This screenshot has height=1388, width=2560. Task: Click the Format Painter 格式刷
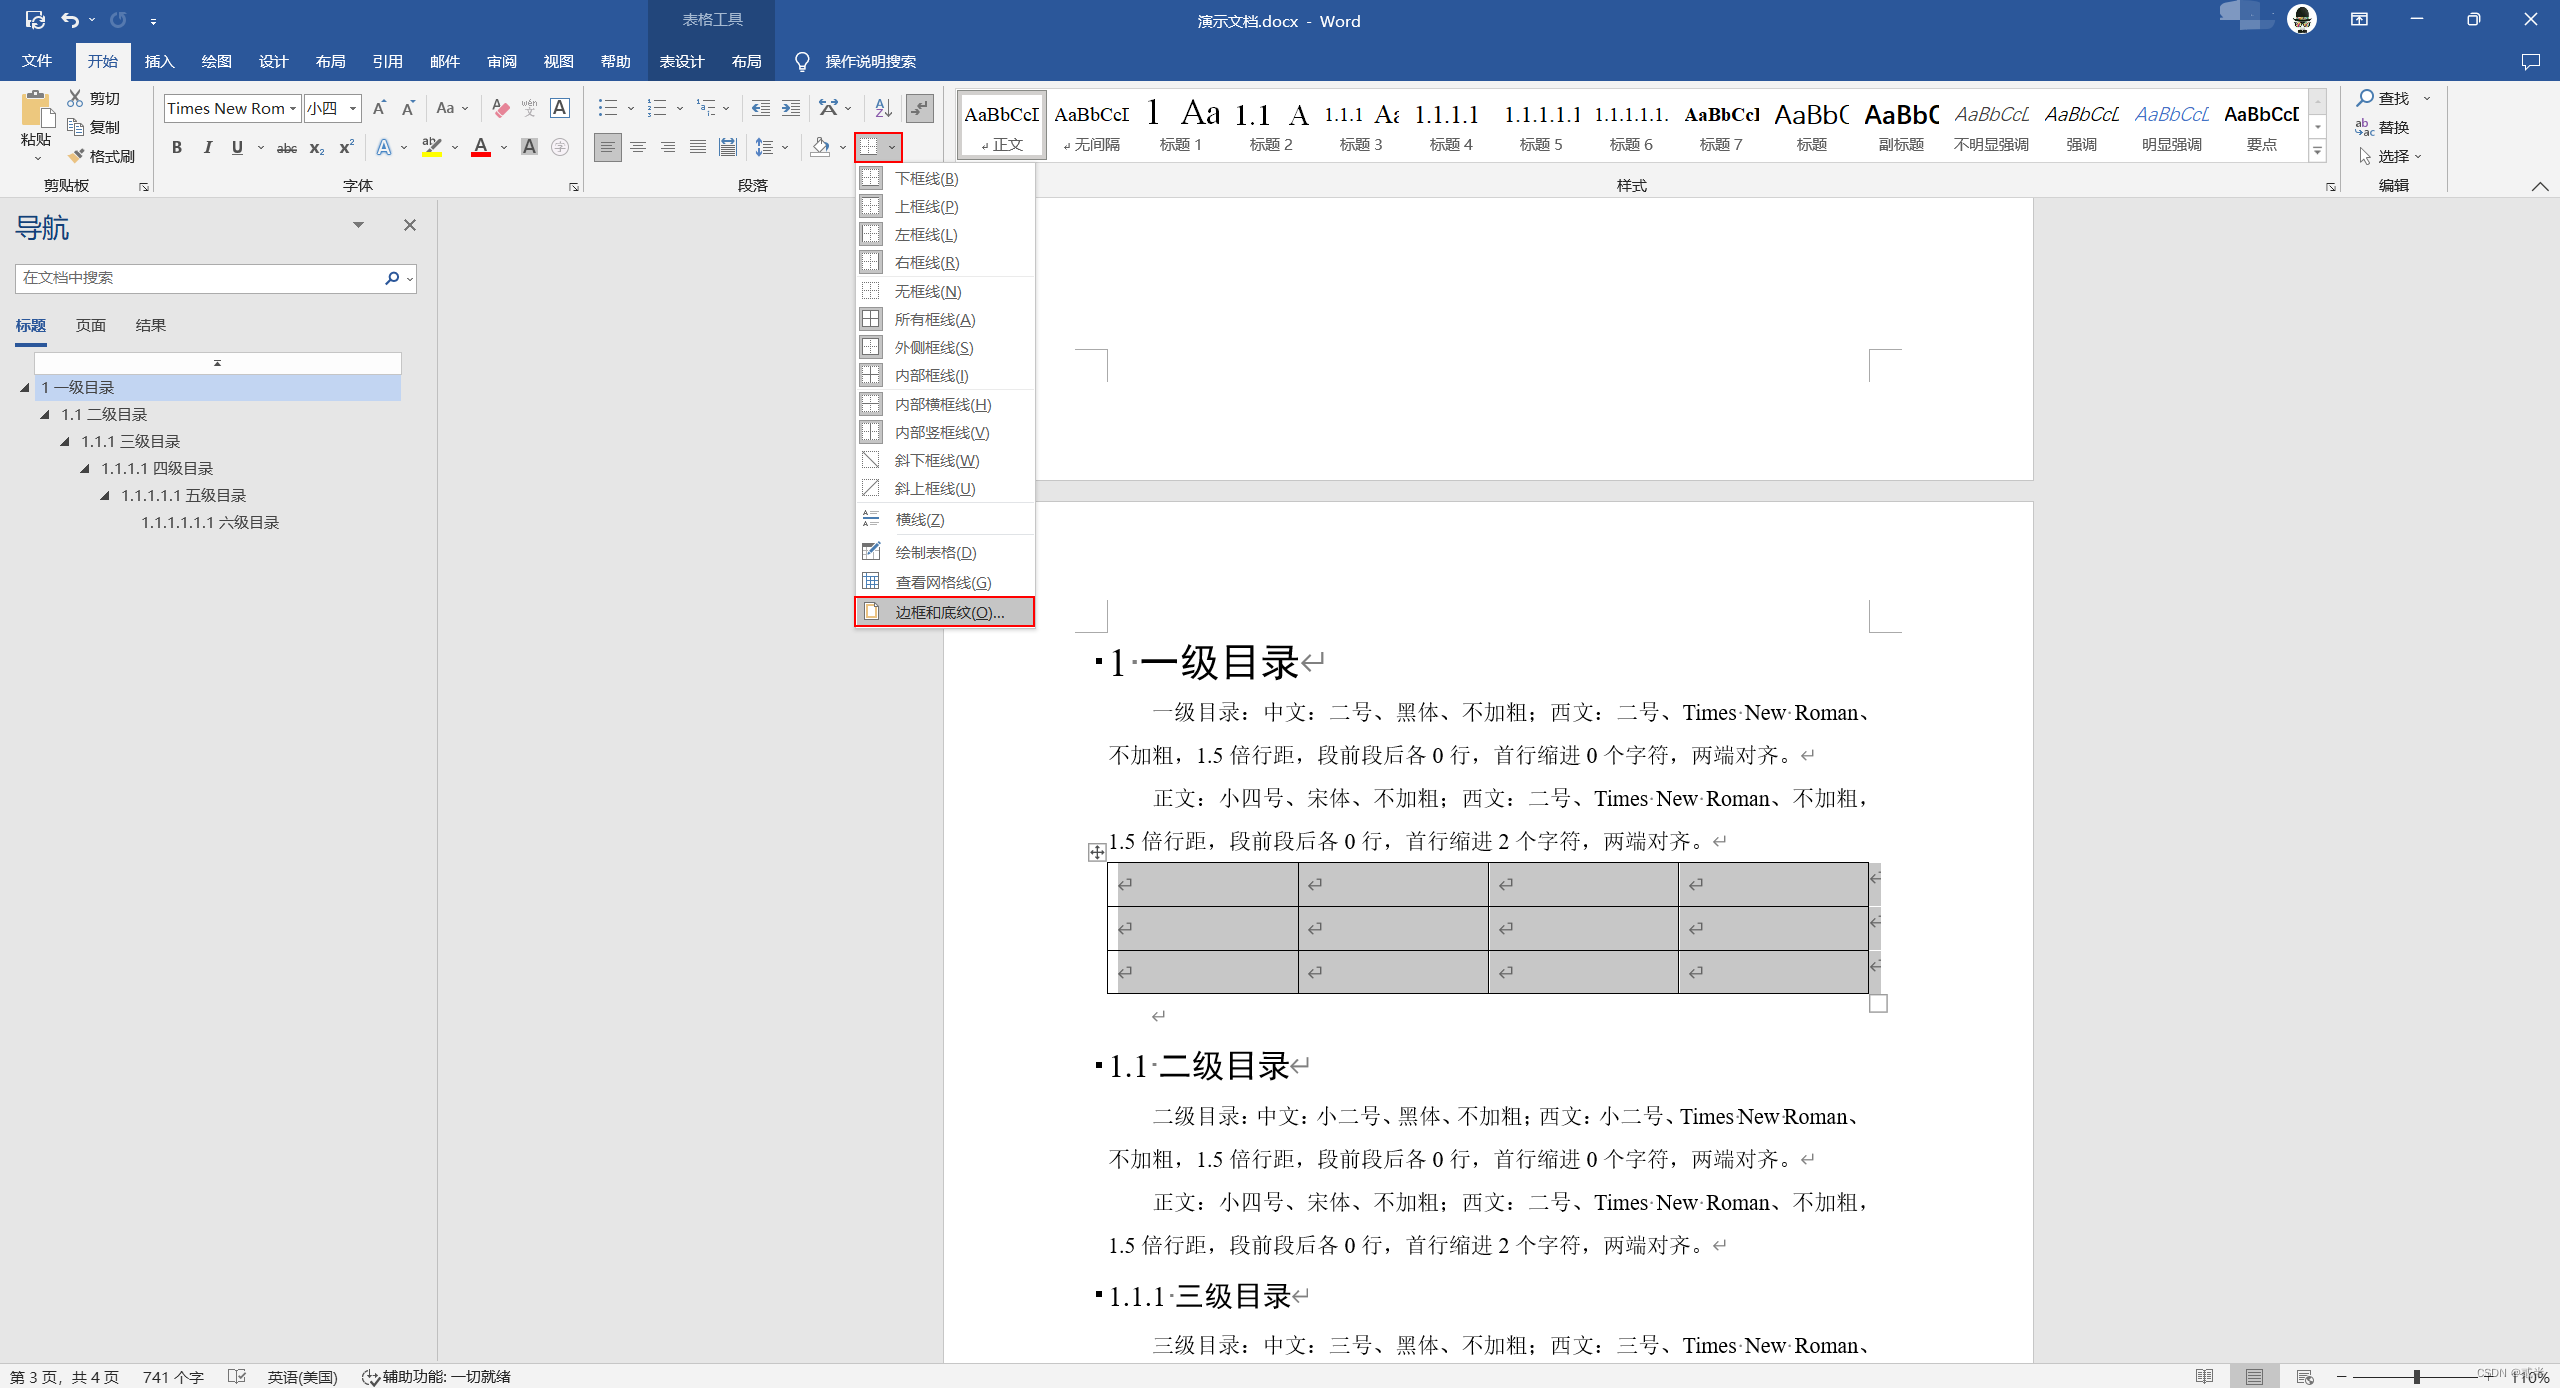point(101,156)
